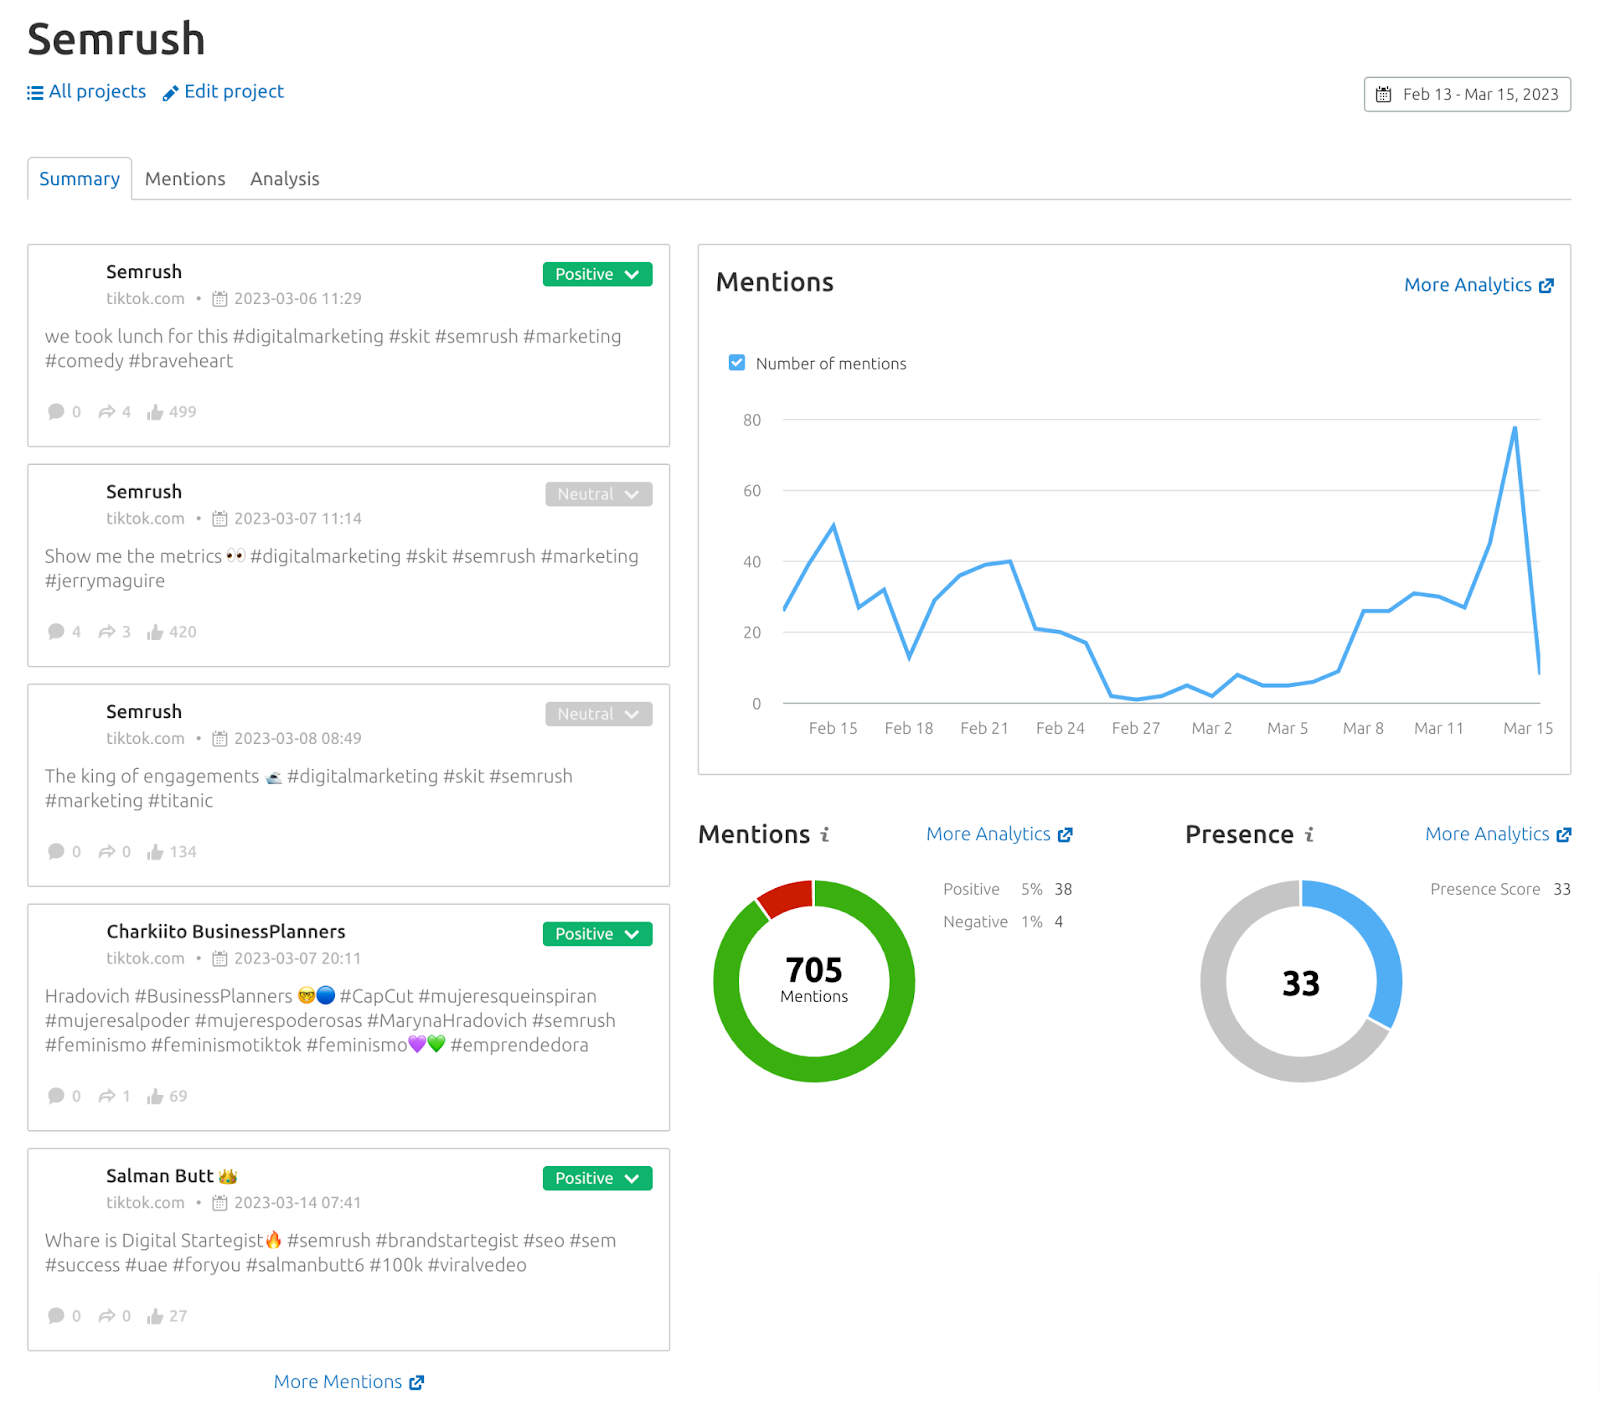Click comment icon on the 2023-03-06 mention

click(x=56, y=412)
